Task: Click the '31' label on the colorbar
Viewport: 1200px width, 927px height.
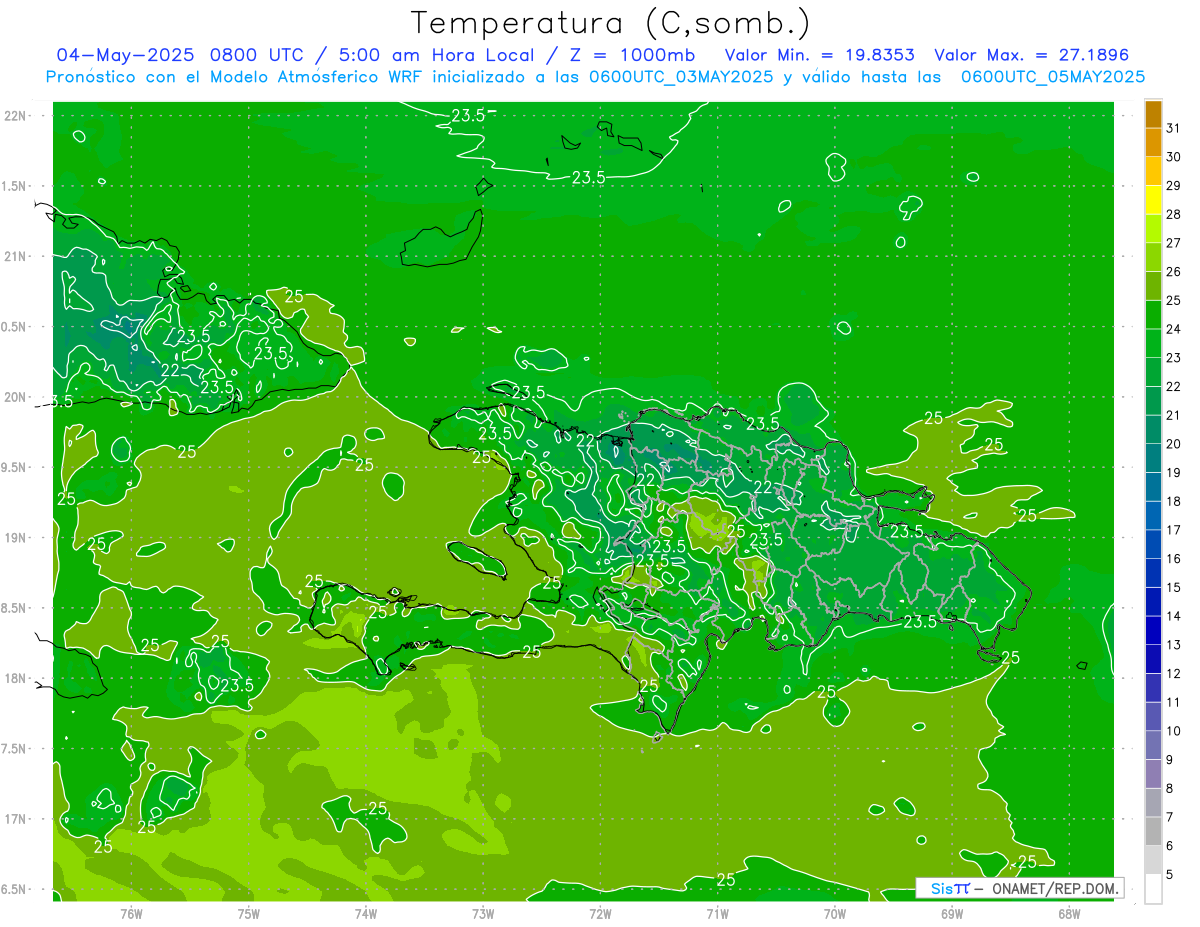Action: click(x=1174, y=128)
